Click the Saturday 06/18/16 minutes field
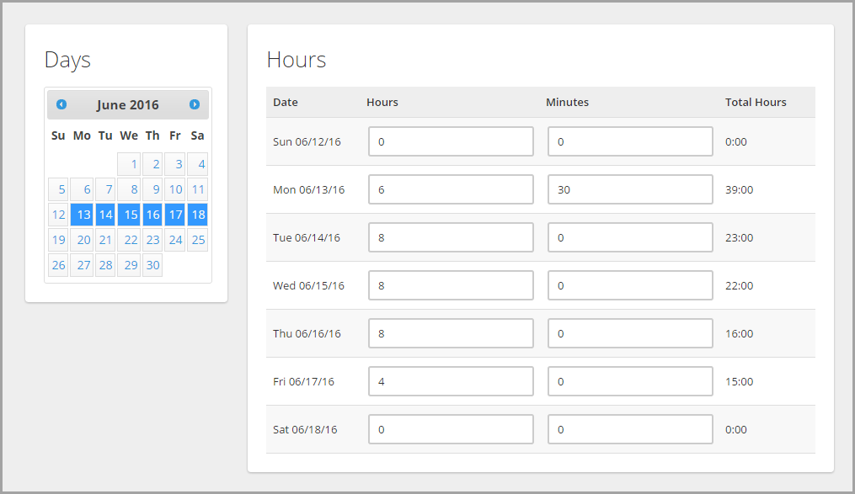Image resolution: width=855 pixels, height=494 pixels. point(630,430)
